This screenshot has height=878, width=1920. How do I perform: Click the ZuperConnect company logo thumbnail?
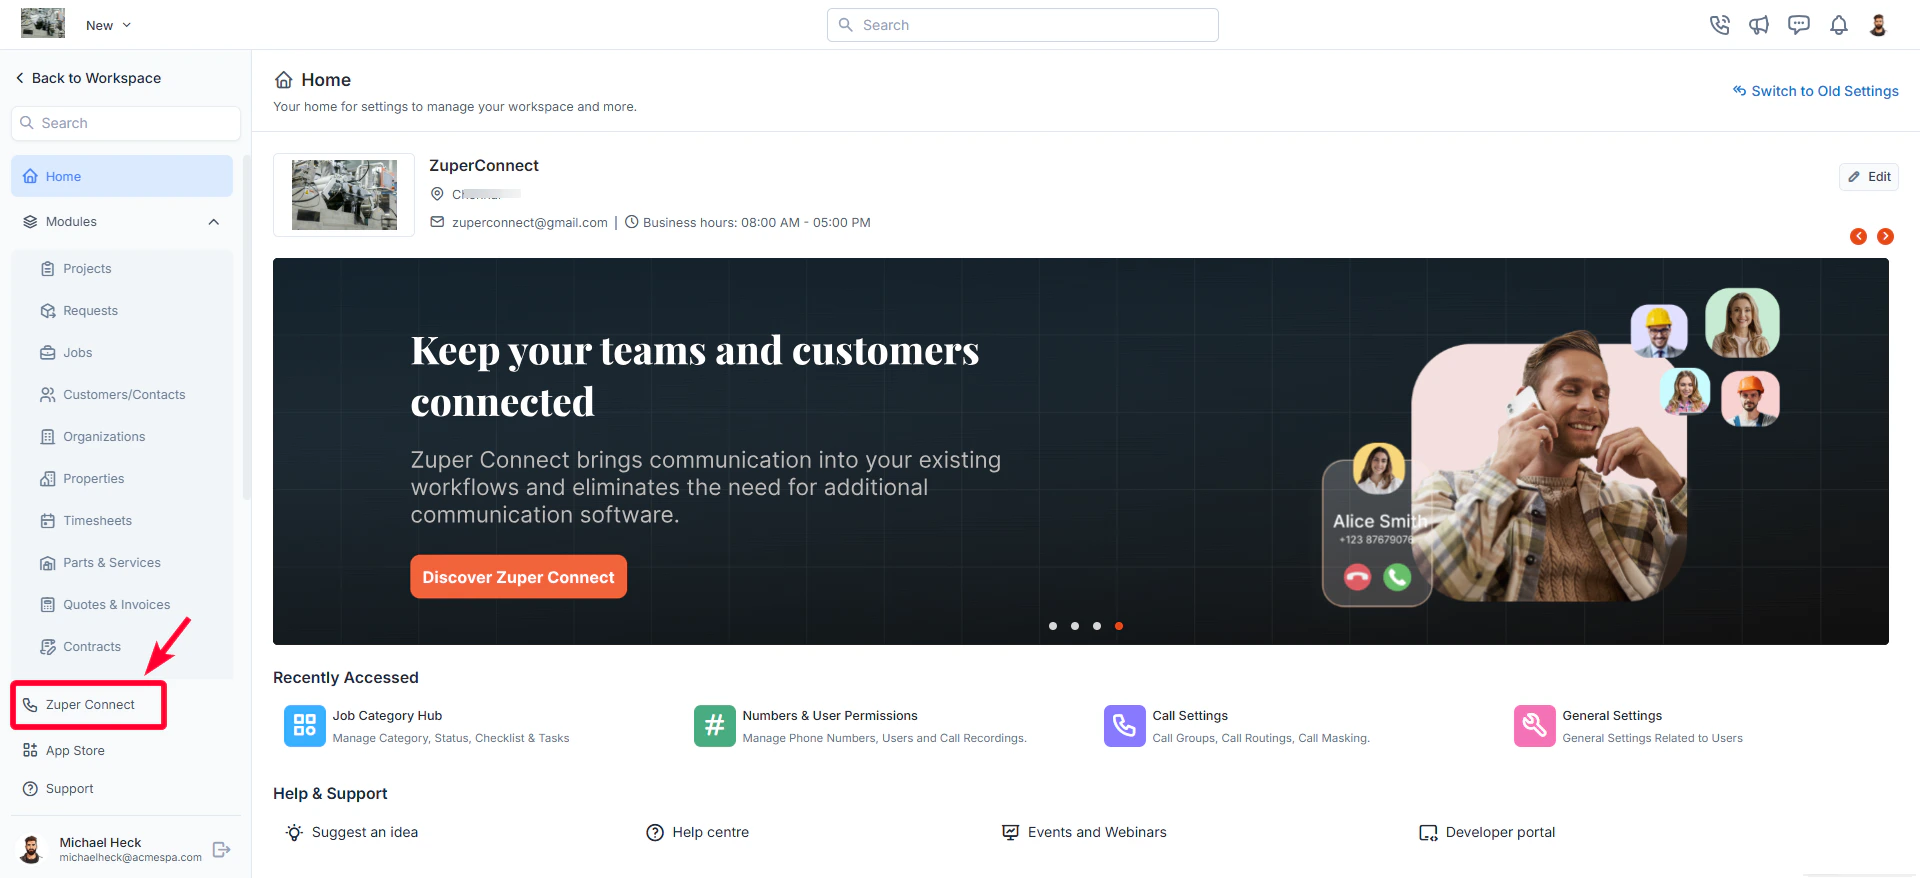point(344,195)
